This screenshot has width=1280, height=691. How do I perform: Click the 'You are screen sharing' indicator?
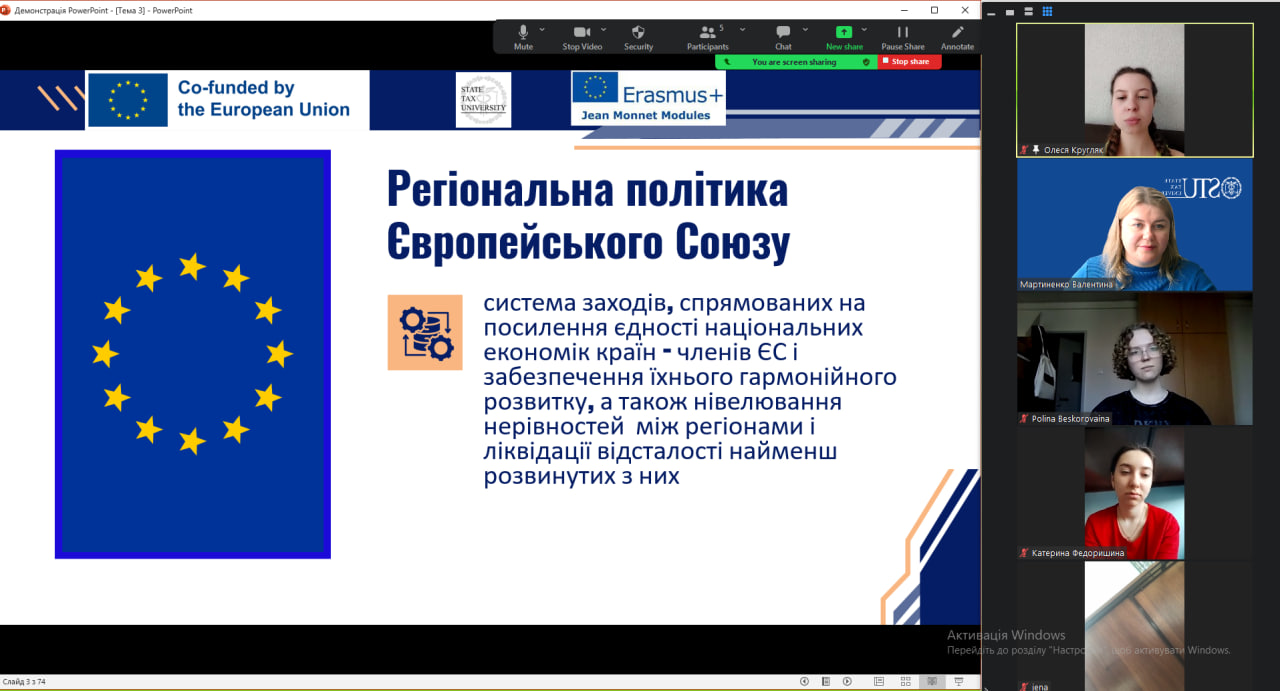794,62
